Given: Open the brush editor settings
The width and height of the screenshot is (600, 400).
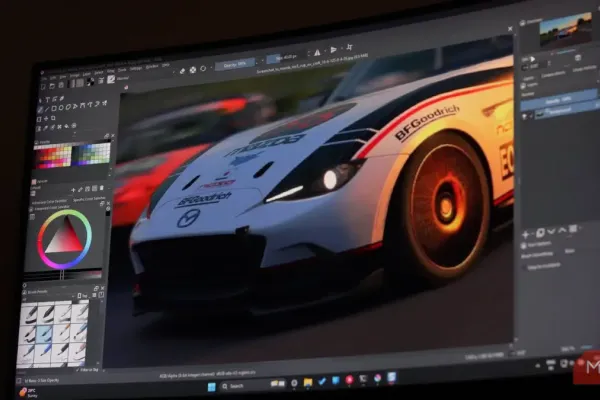Looking at the screenshot, I should tap(101, 80).
